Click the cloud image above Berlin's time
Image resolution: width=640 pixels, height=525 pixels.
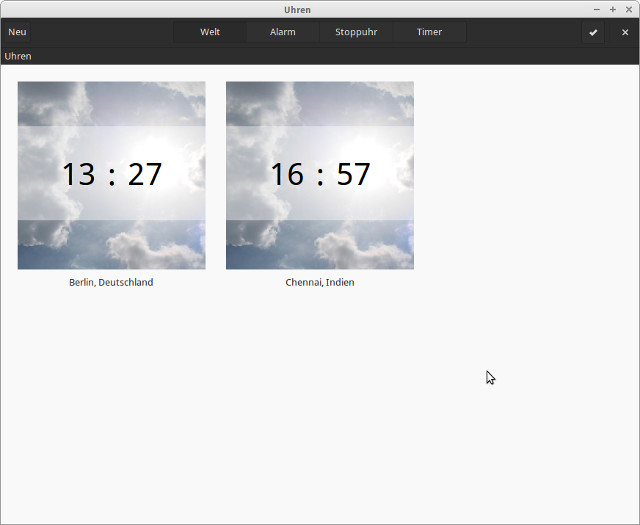pyautogui.click(x=111, y=103)
